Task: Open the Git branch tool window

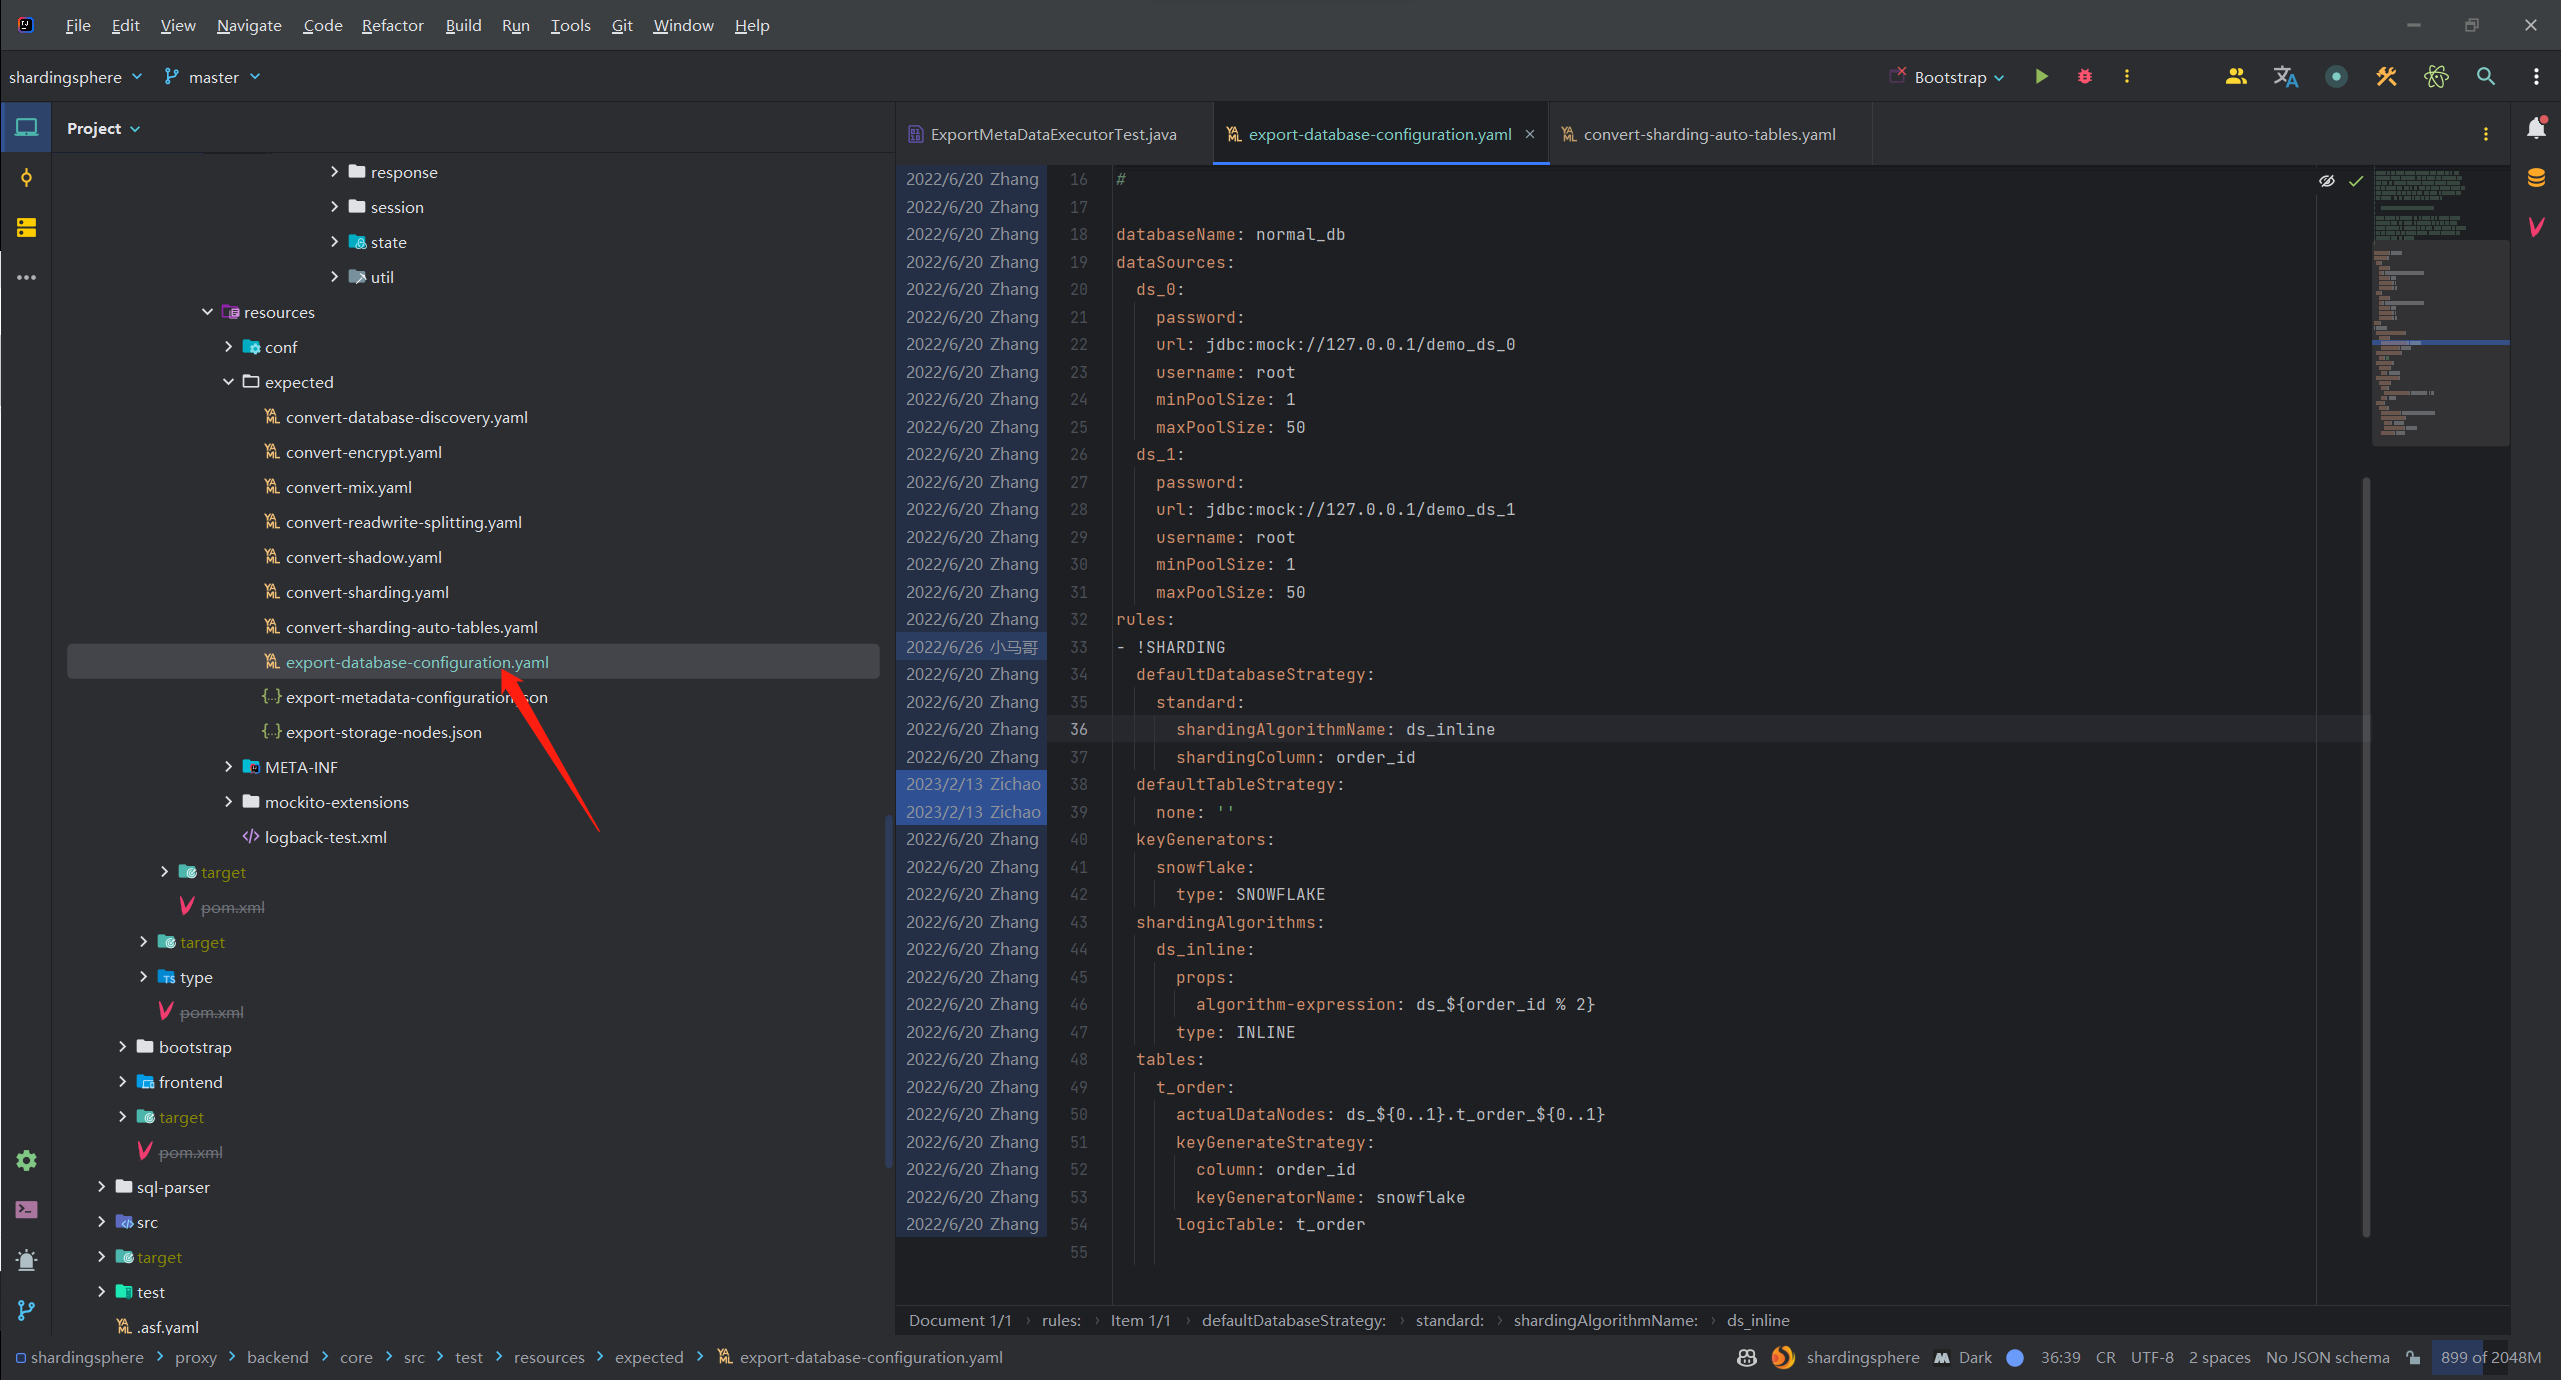Action: coord(26,1310)
